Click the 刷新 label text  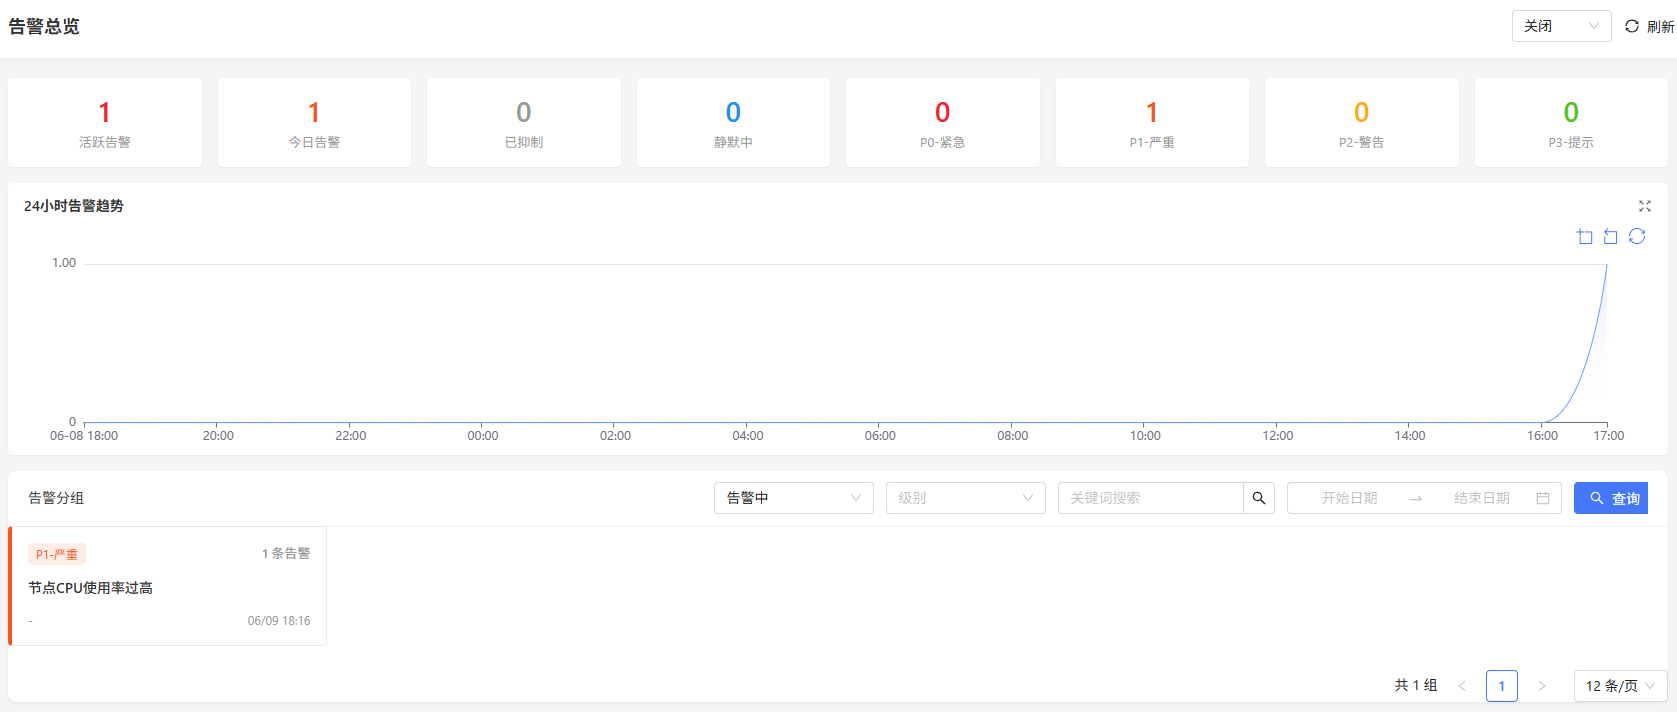[x=1660, y=27]
